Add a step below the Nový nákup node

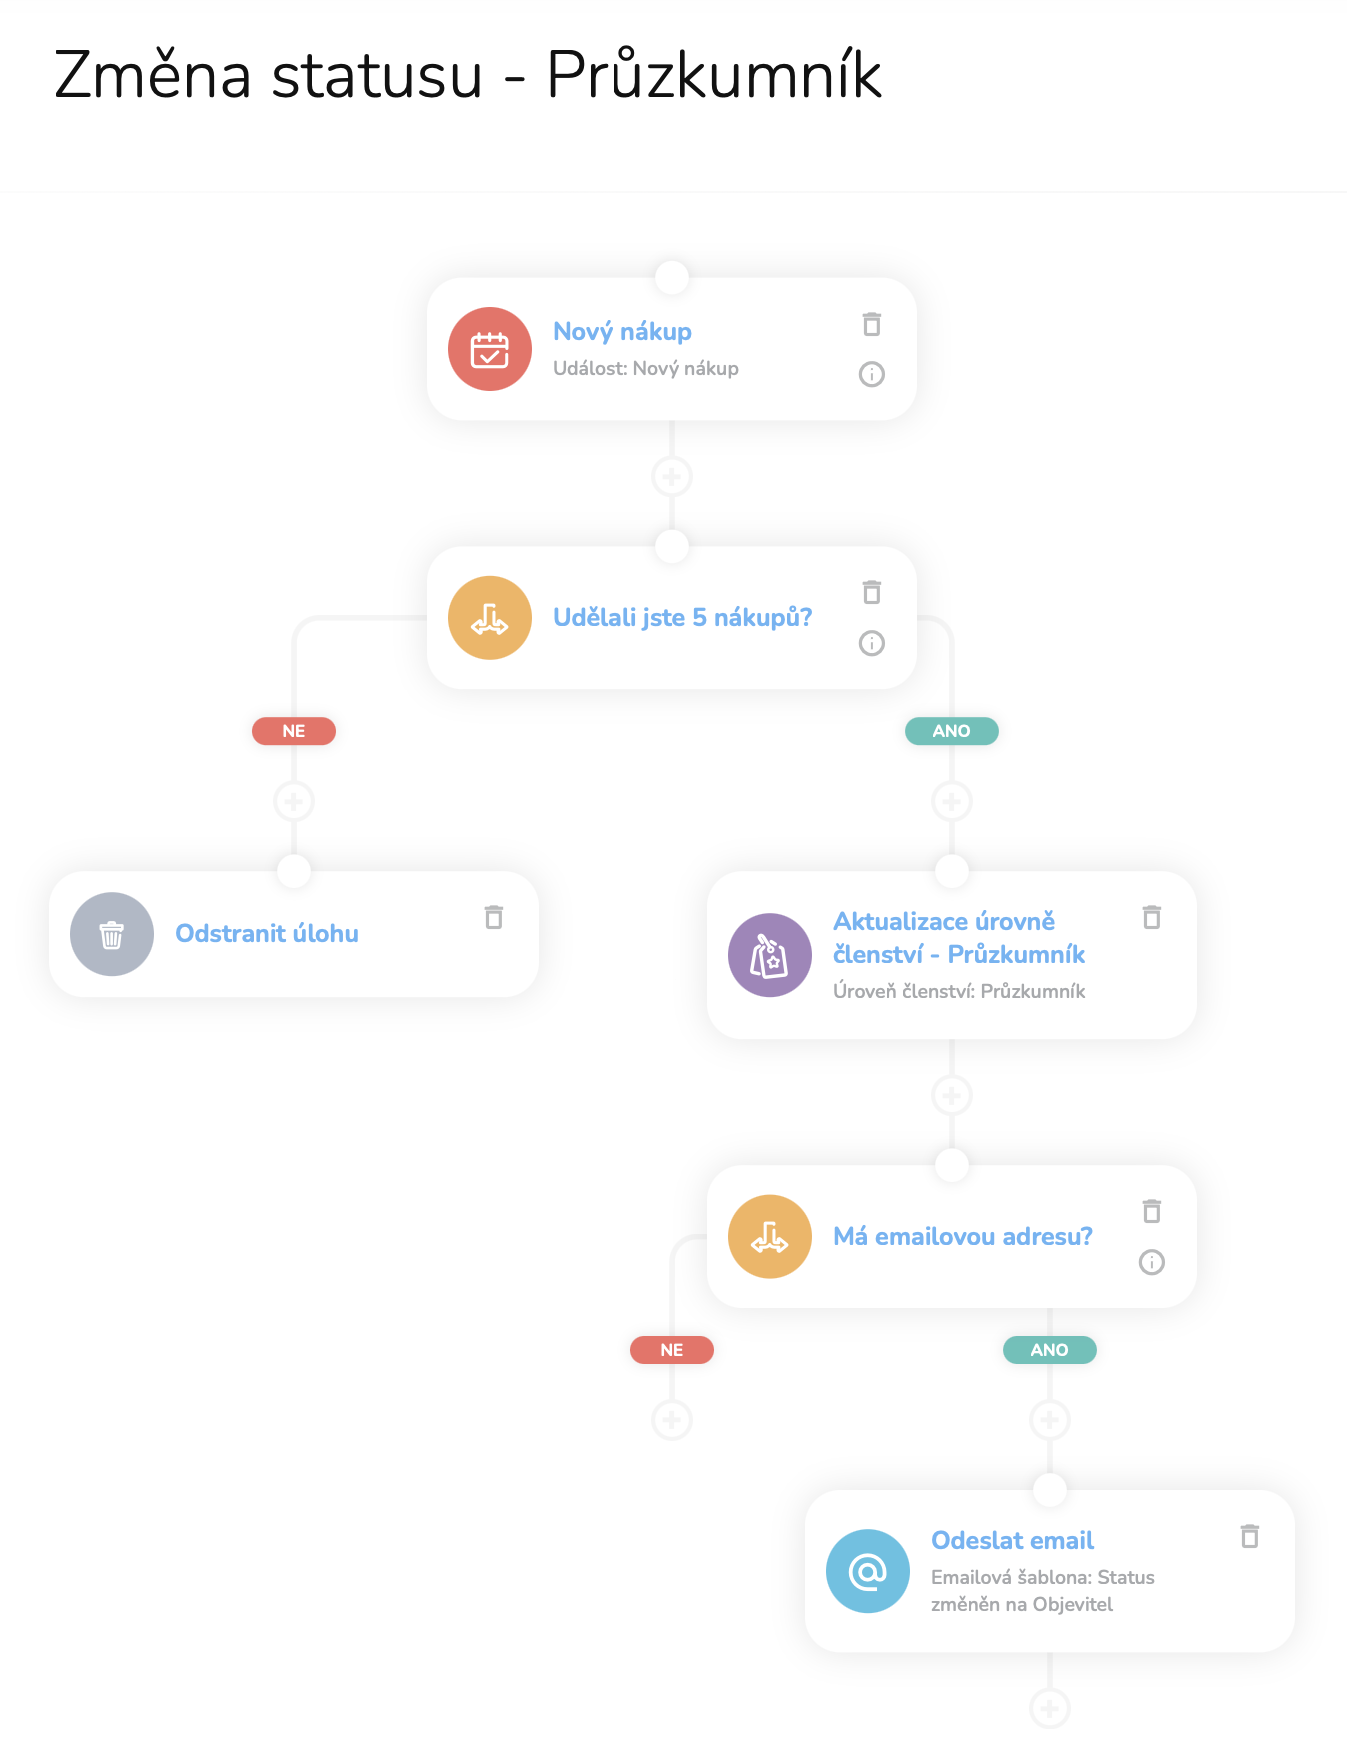(x=672, y=477)
